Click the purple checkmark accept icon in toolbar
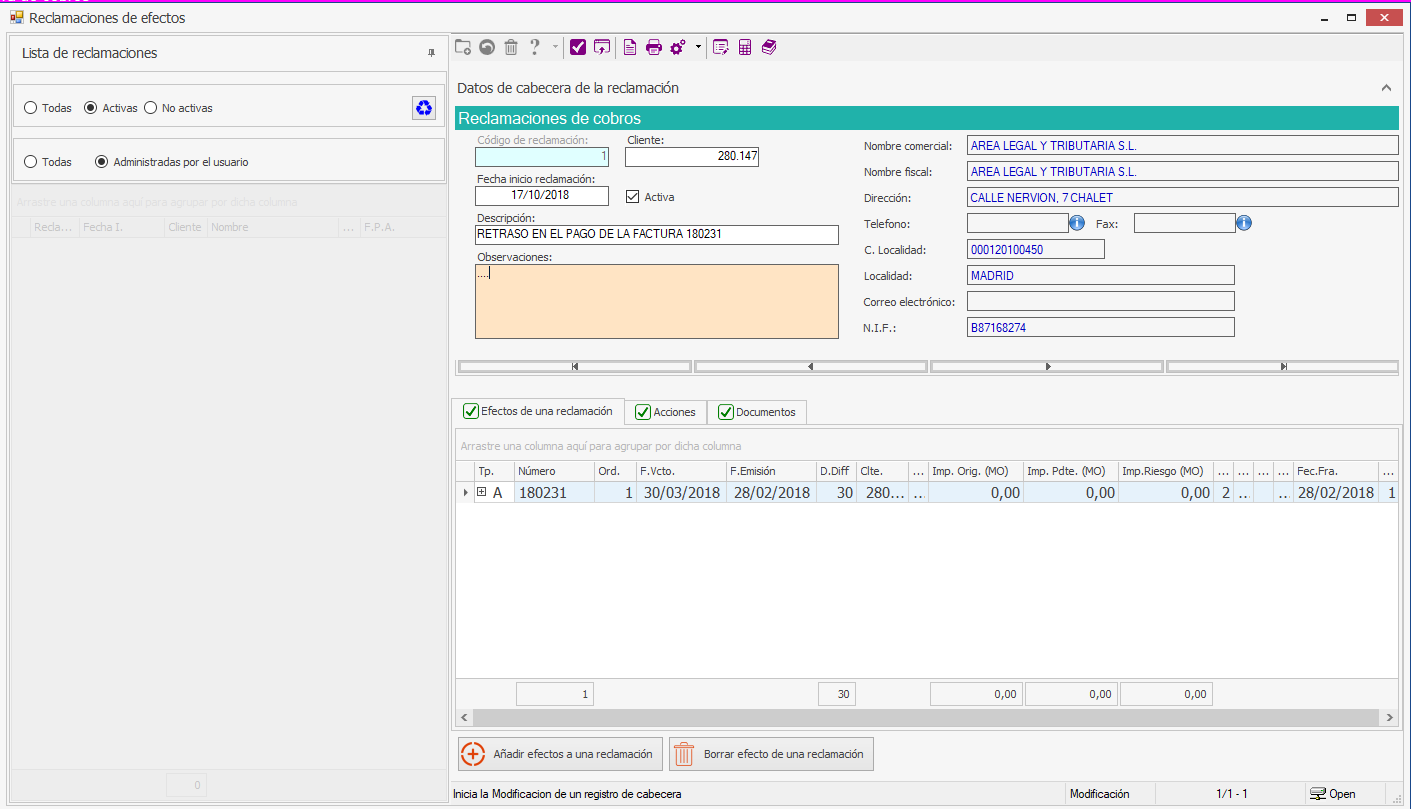 (x=578, y=47)
